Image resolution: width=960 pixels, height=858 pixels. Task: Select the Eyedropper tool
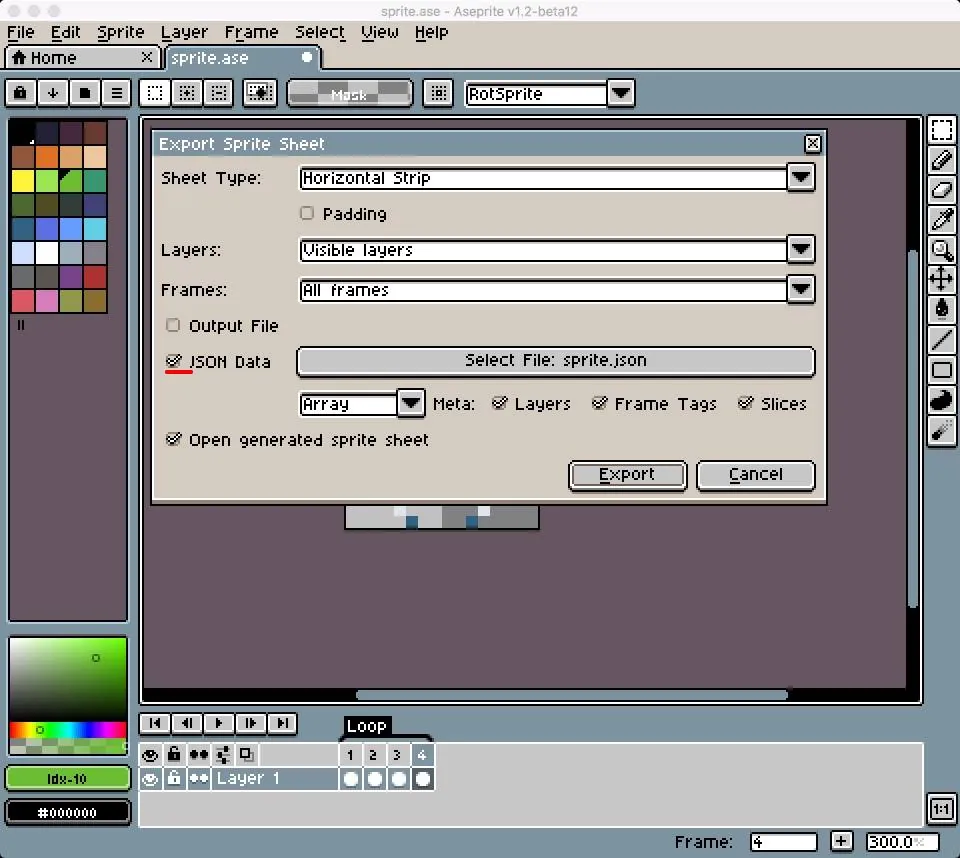click(942, 219)
